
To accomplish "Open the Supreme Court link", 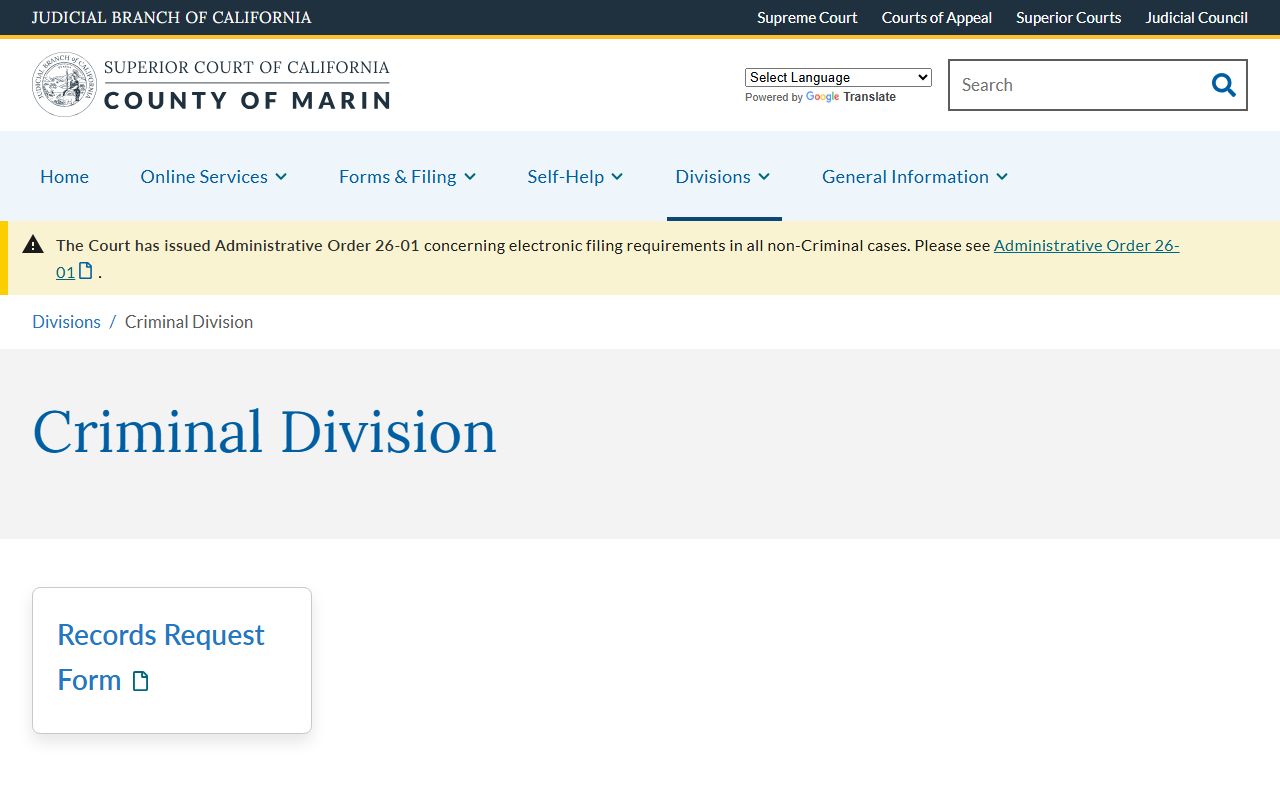I will coord(807,17).
